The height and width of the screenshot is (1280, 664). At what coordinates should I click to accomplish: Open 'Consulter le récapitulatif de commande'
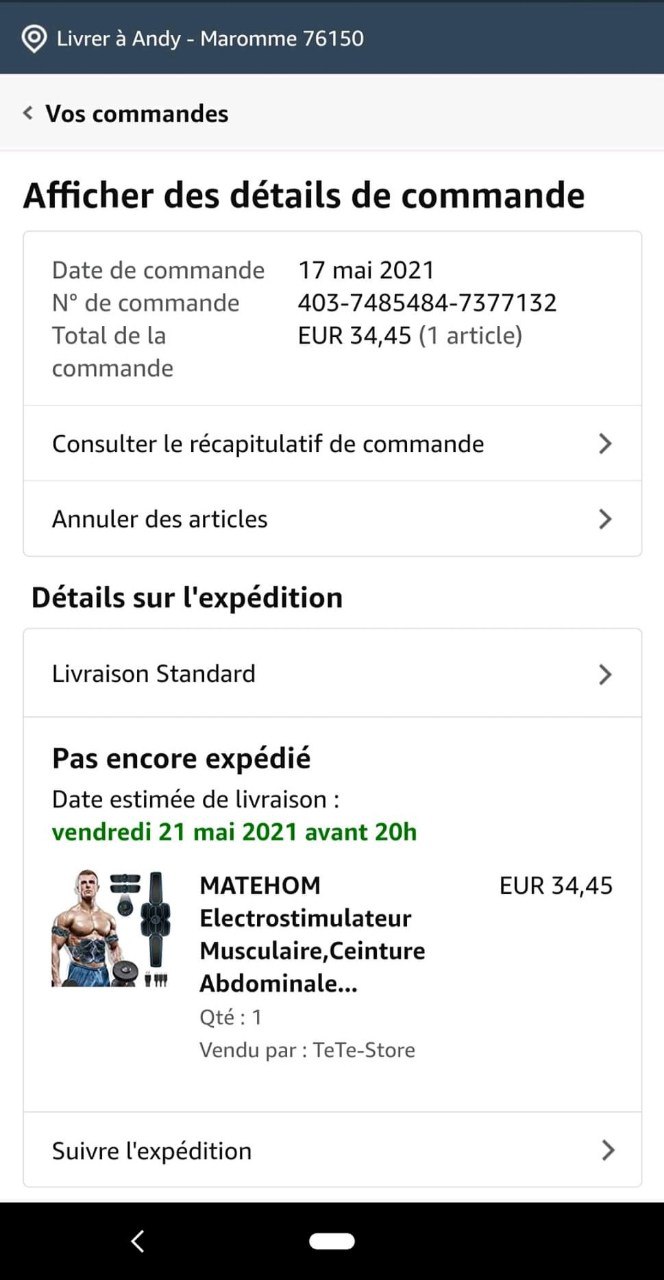tap(268, 443)
